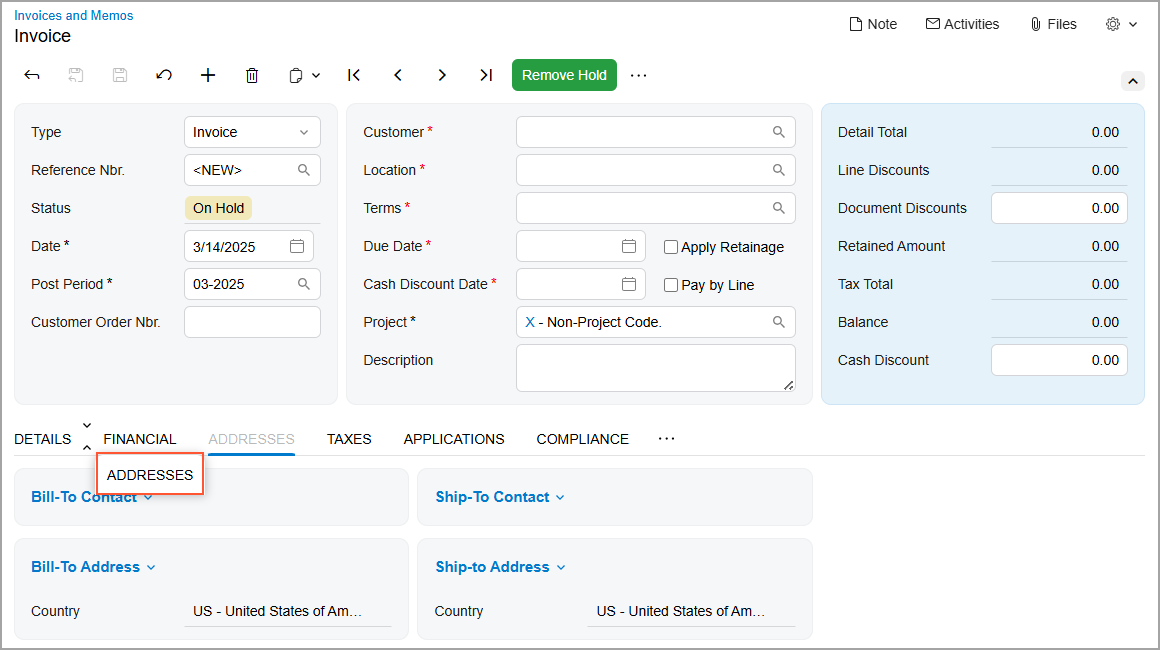The image size is (1160, 650).
Task: Collapse the Ship-To Contact section
Action: click(x=500, y=497)
